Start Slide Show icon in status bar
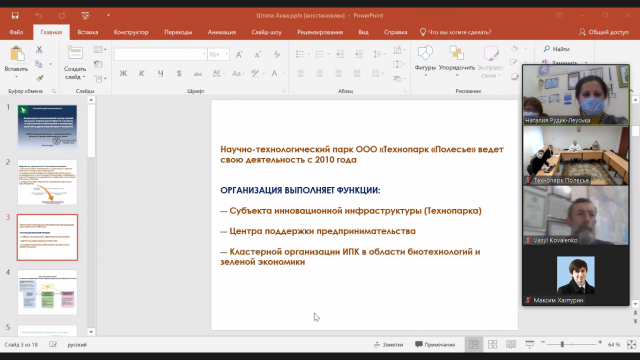The height and width of the screenshot is (360, 640). 530,344
